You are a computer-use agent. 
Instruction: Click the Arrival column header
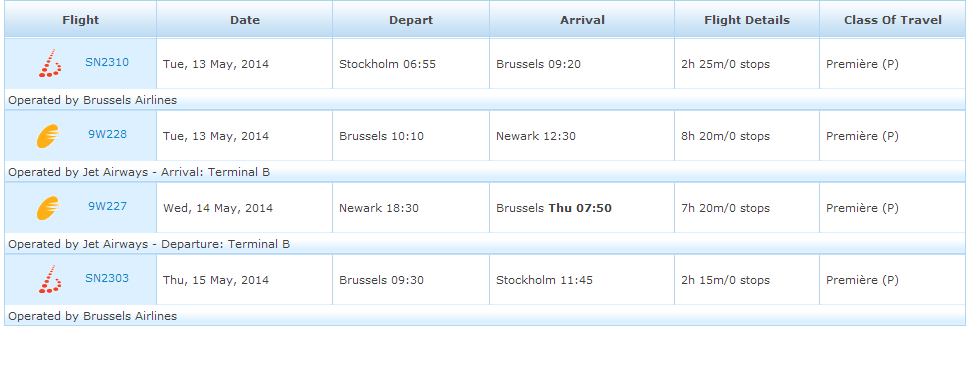click(x=583, y=19)
